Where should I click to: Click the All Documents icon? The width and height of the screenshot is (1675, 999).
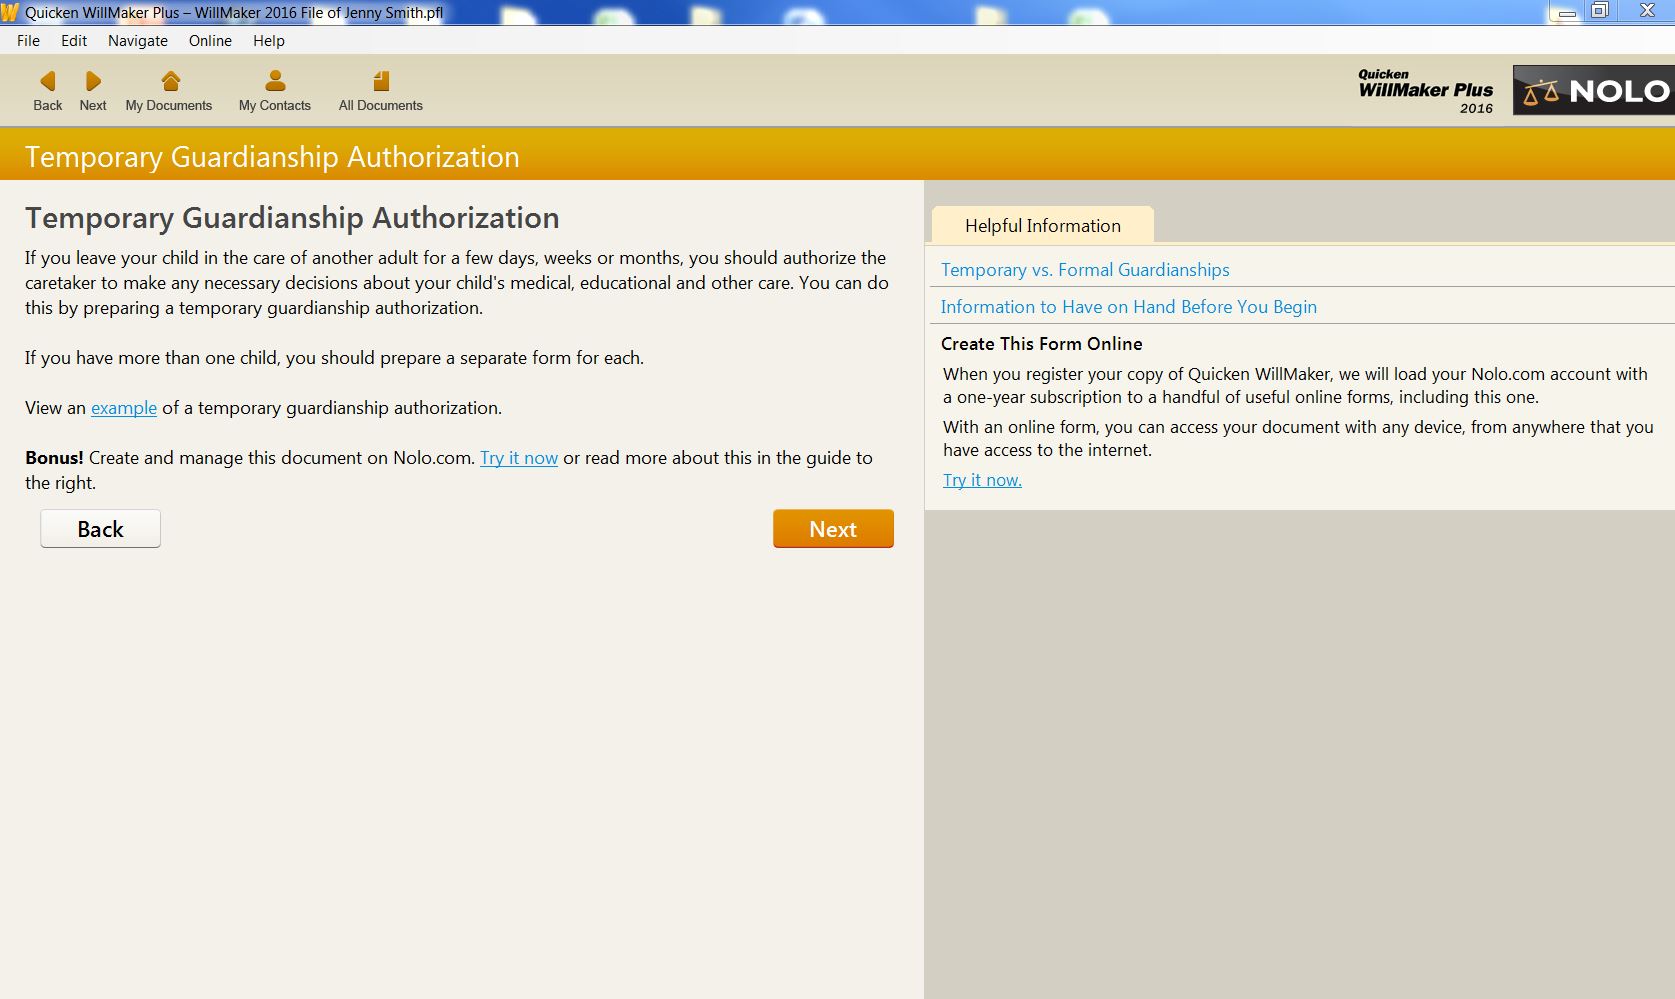tap(380, 81)
